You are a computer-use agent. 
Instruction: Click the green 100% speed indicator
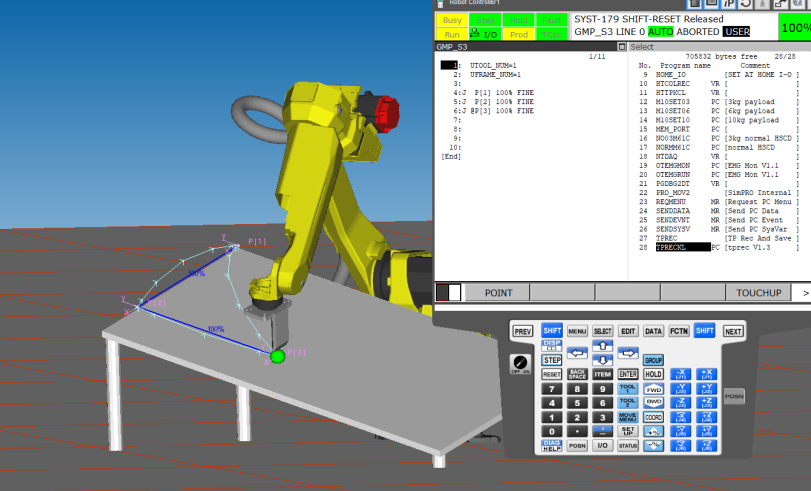pos(794,26)
